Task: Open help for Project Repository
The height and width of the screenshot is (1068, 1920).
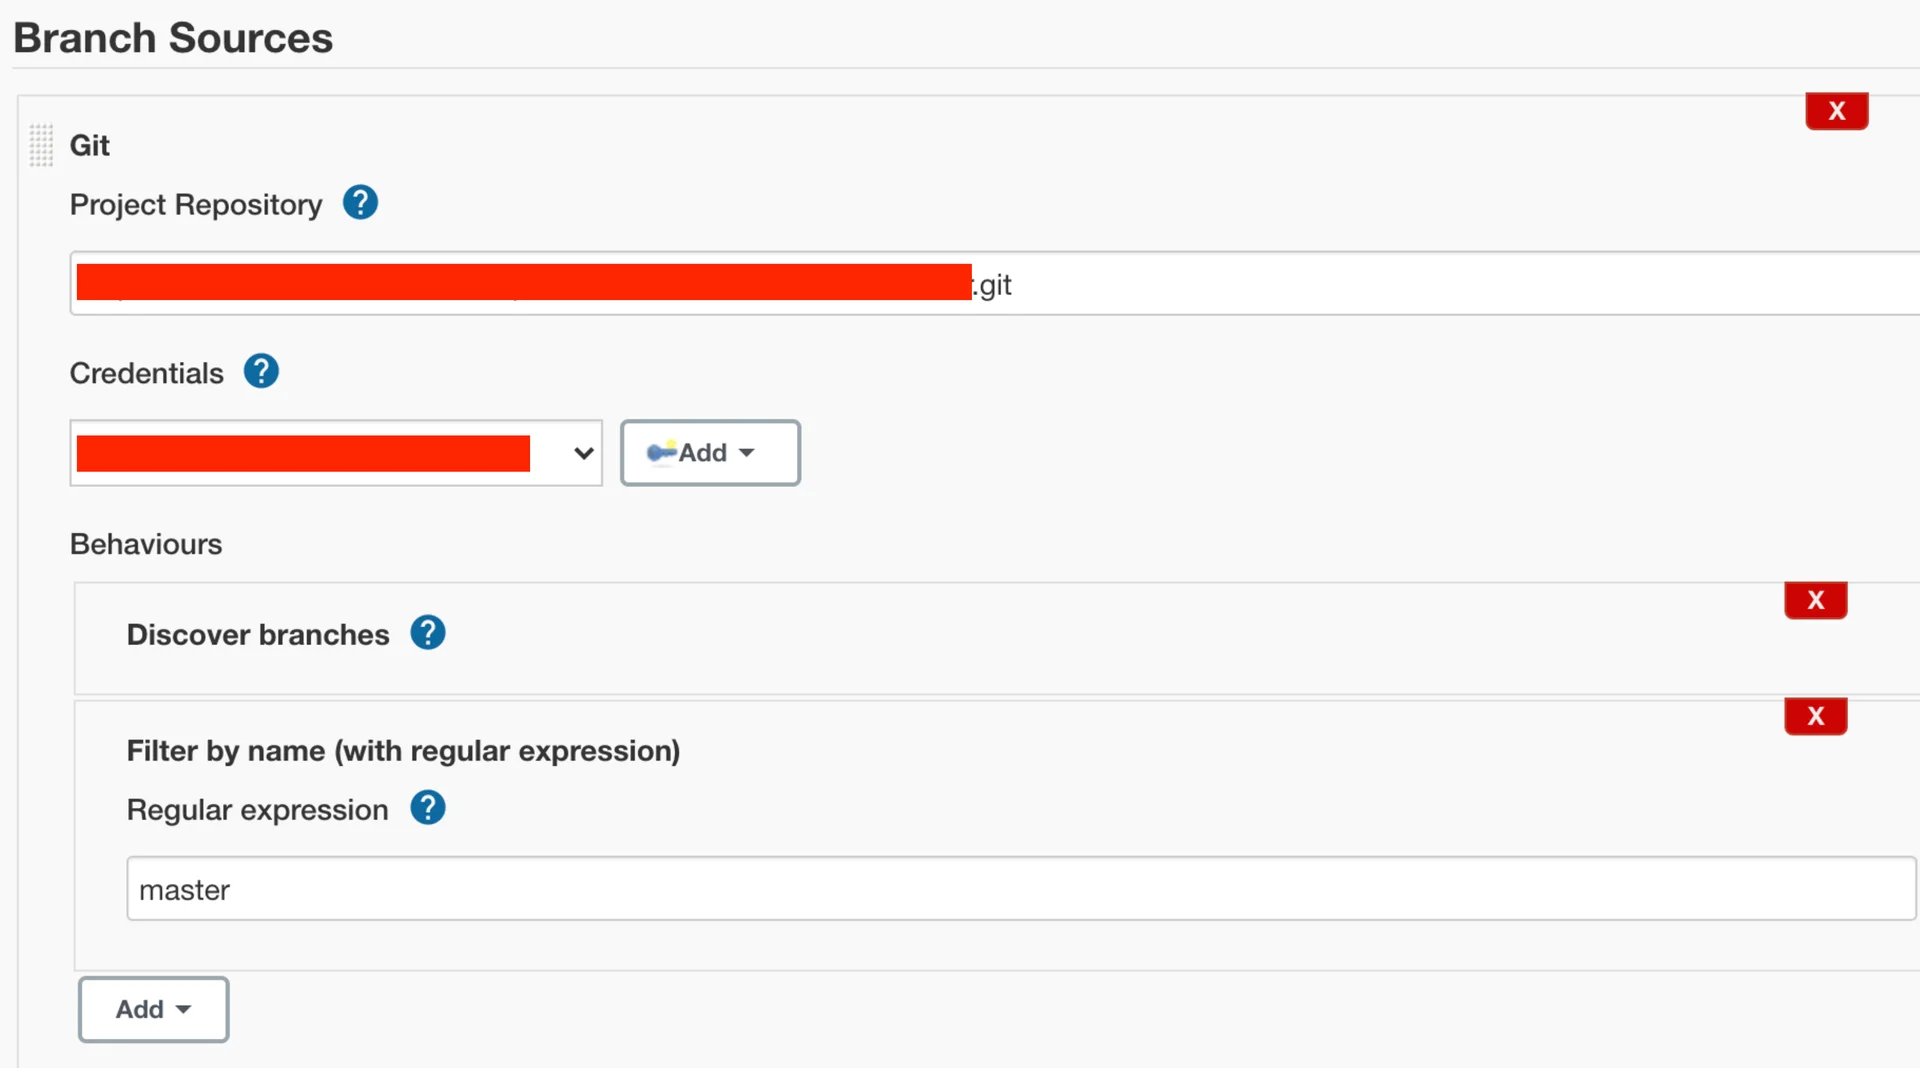Action: [360, 203]
